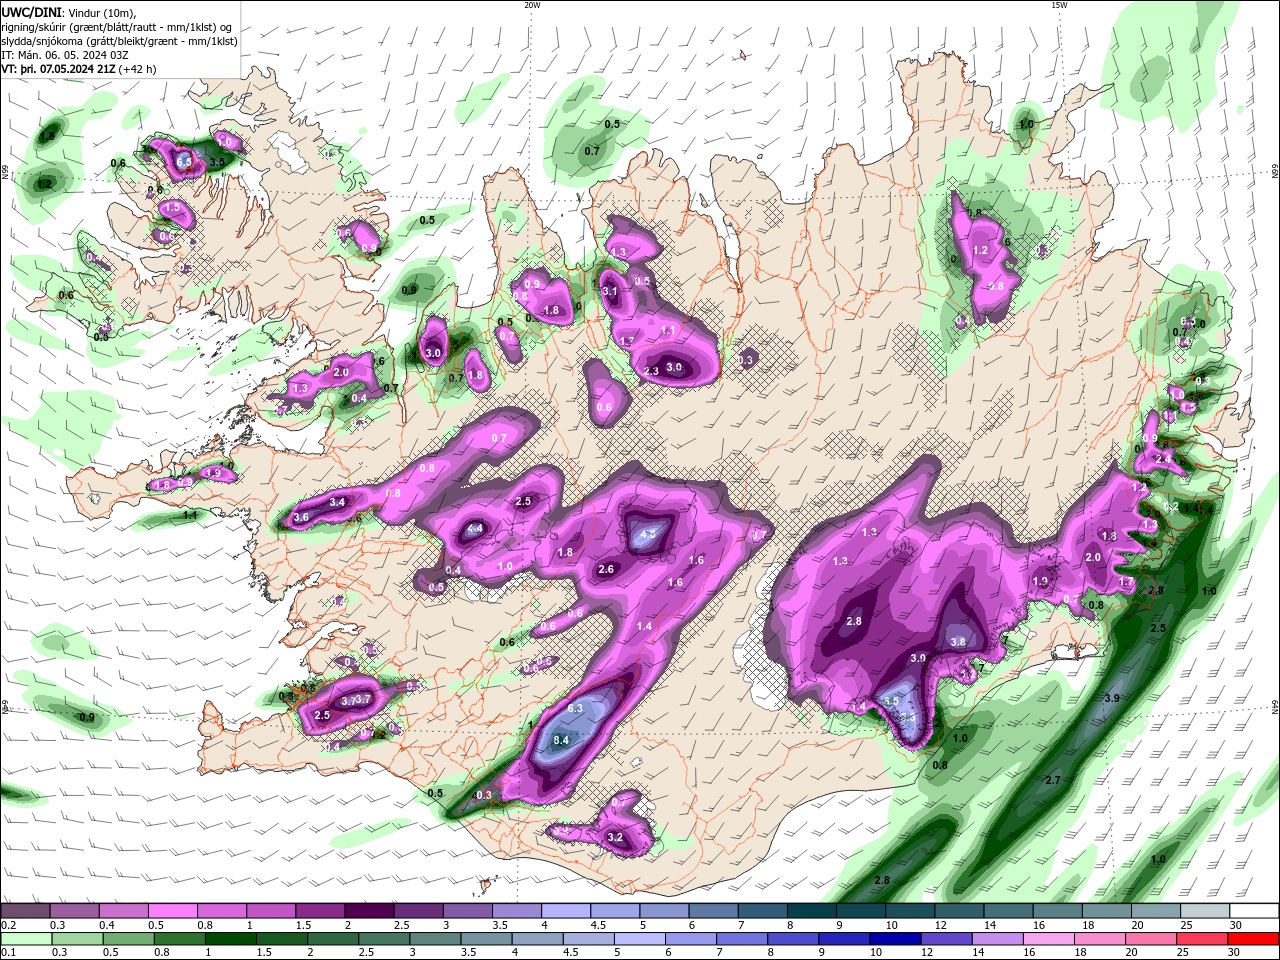Click the 'rigning/skúrir' rain legend description line

click(118, 27)
